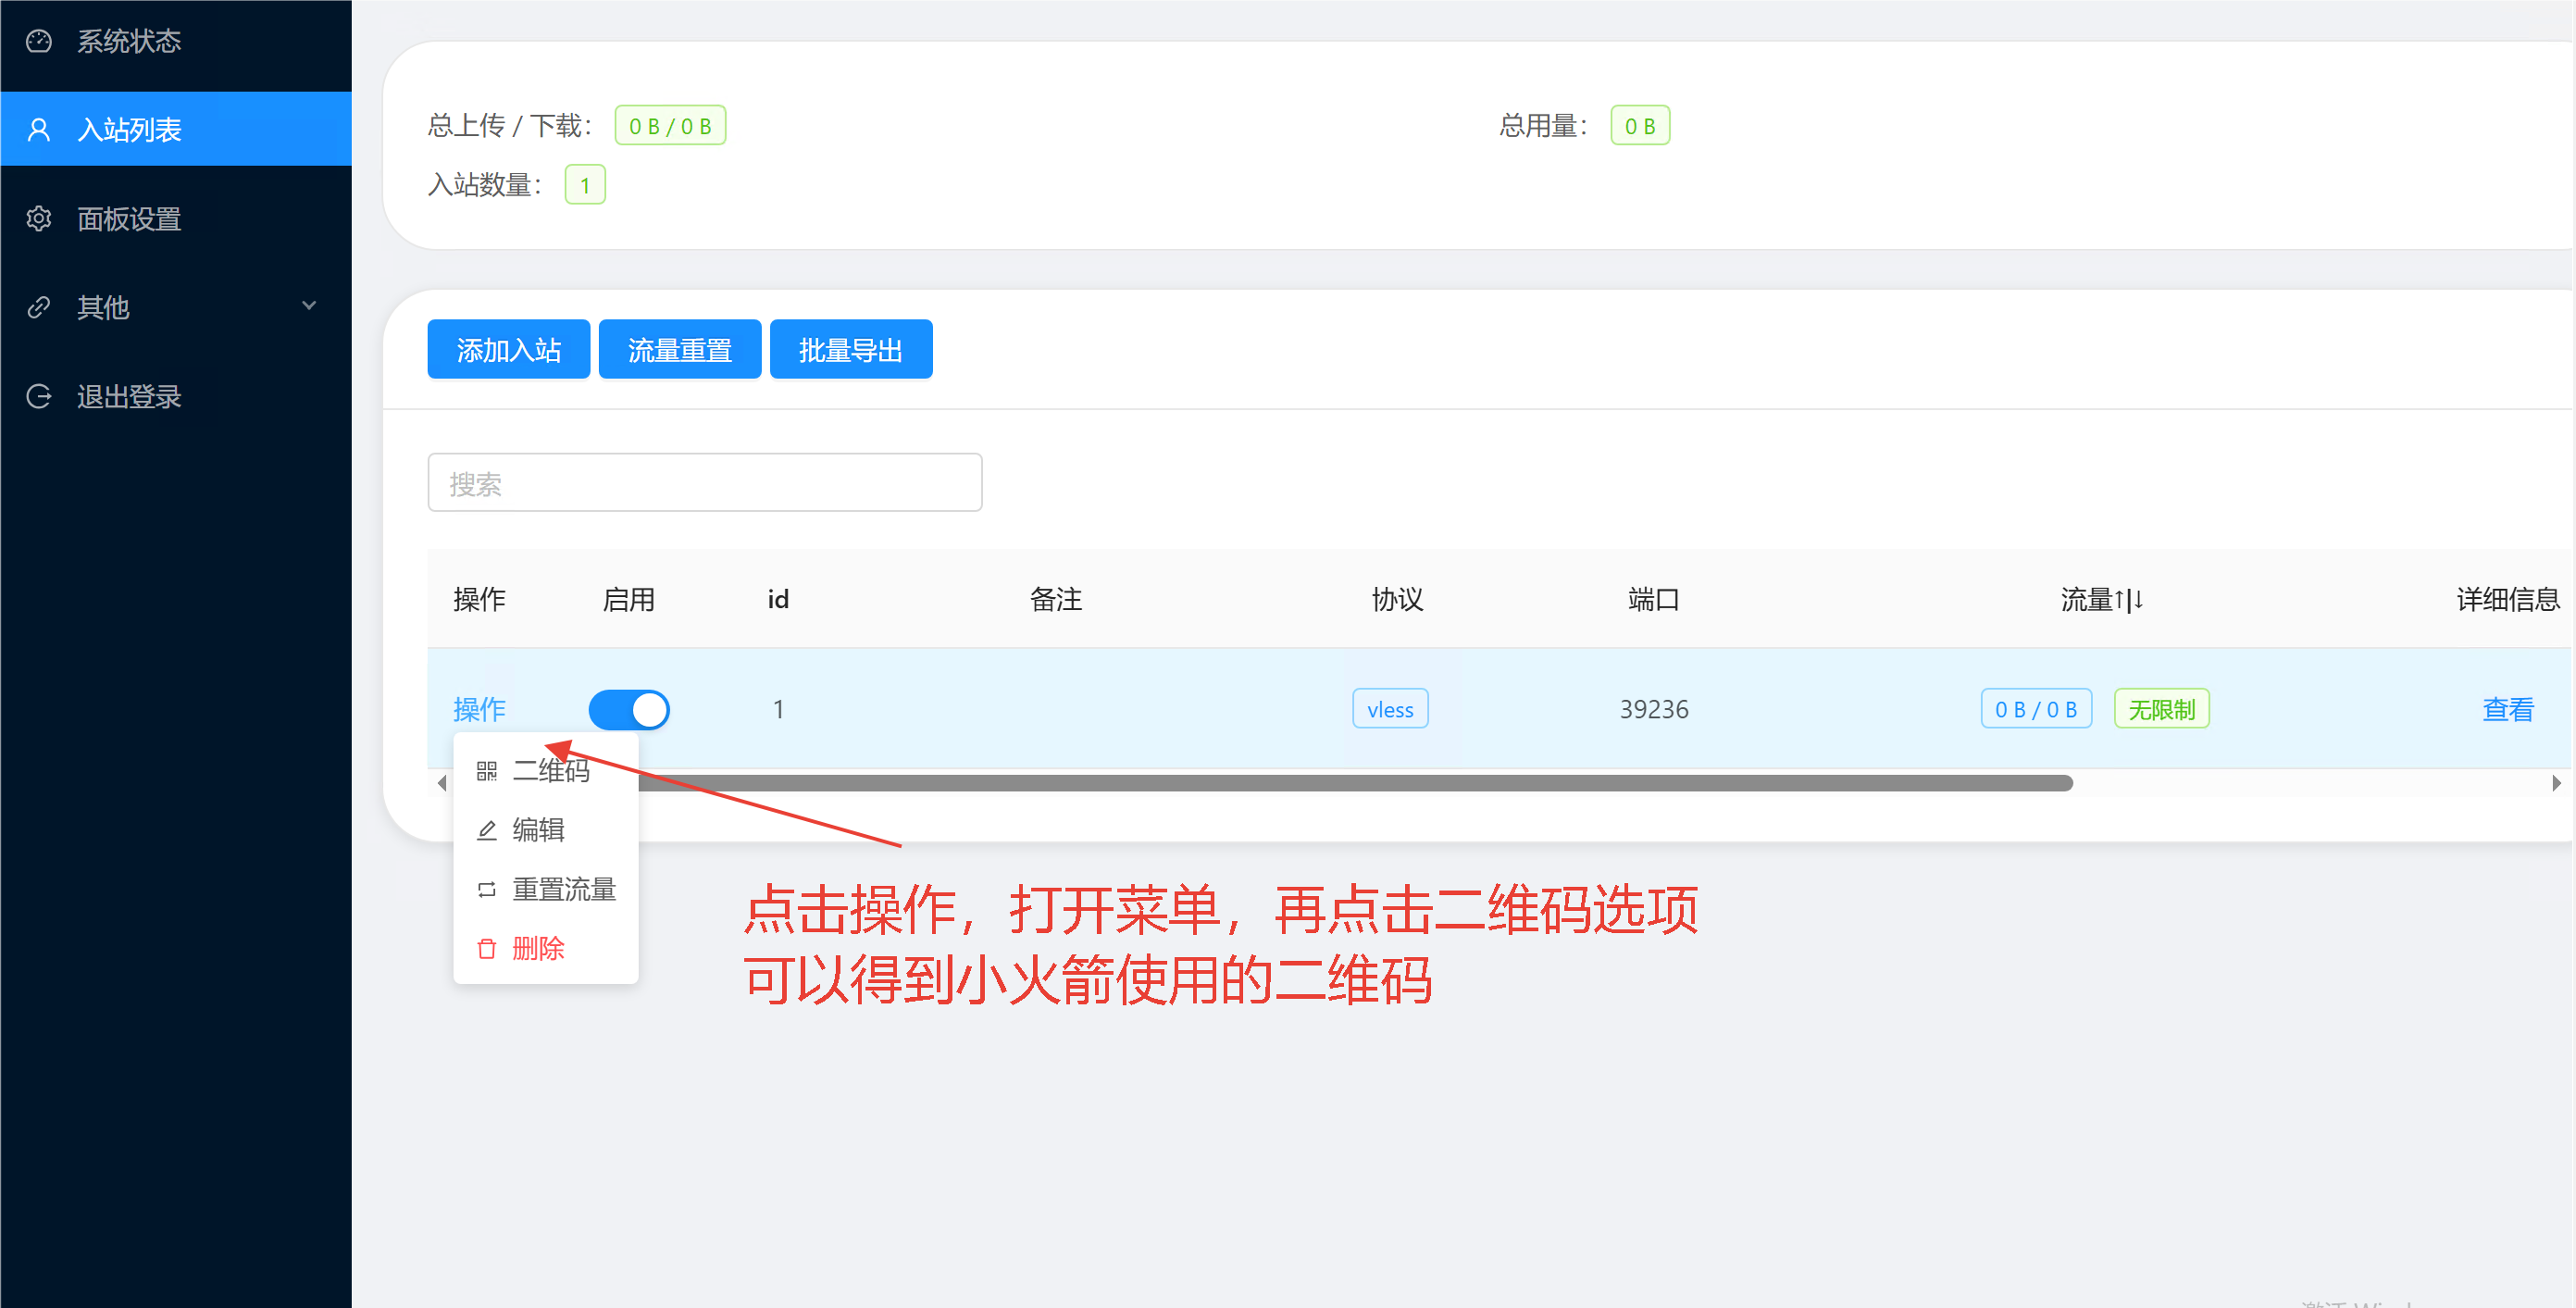This screenshot has width=2576, height=1308.
Task: Click the QR code icon in menu
Action: 486,771
